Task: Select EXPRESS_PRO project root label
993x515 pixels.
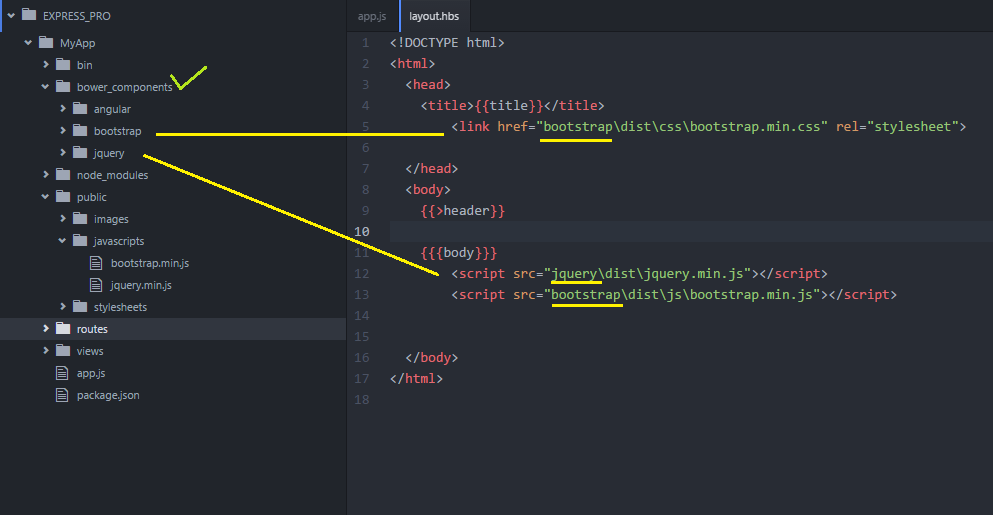Action: [x=77, y=16]
